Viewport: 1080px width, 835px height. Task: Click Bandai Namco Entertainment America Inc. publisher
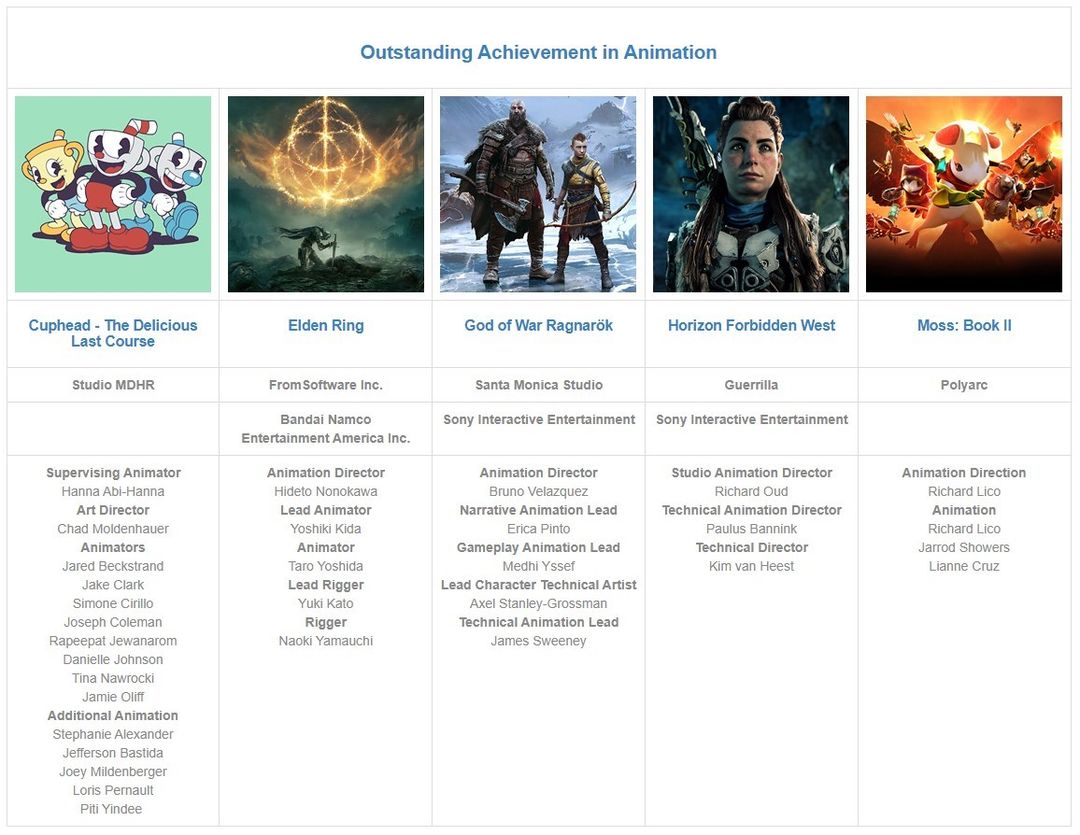coord(326,429)
